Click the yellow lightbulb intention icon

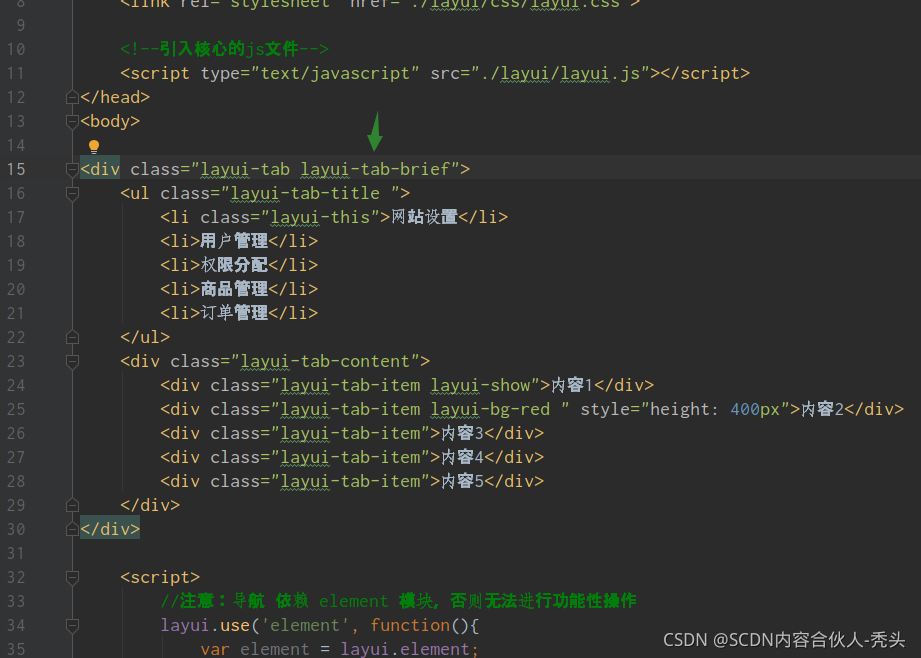(x=93, y=146)
